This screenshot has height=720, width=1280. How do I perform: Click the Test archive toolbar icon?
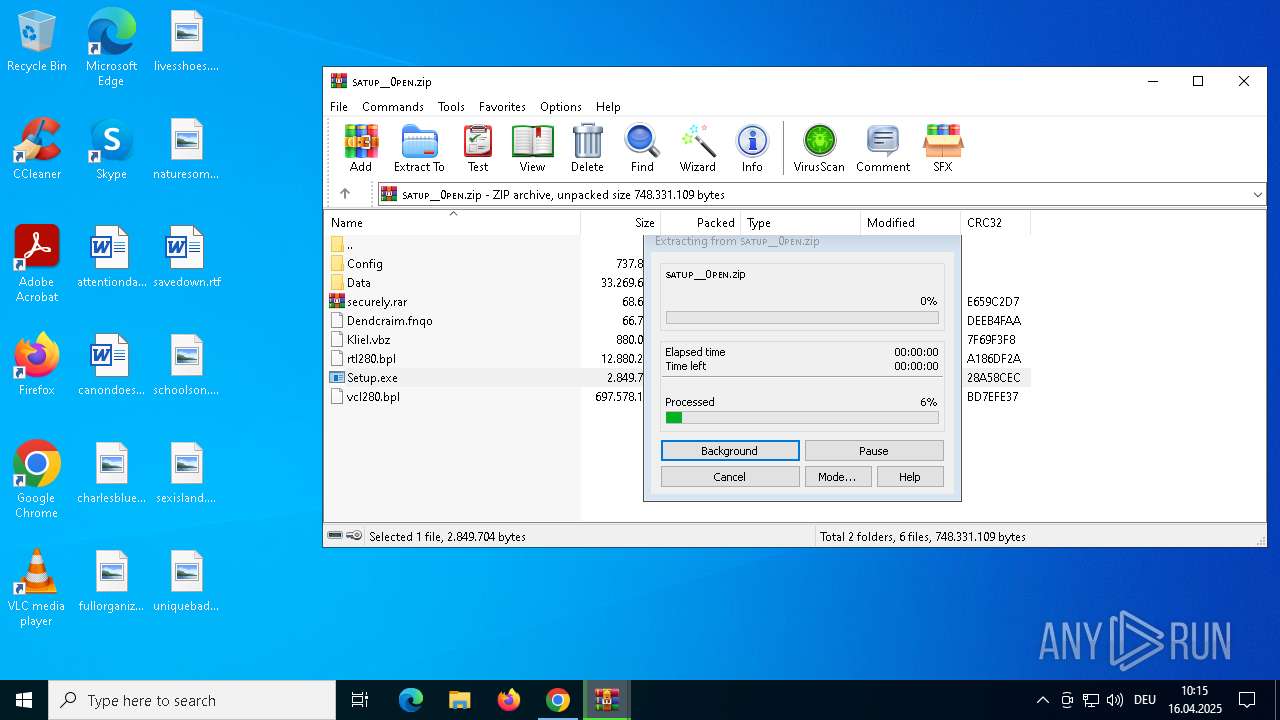tap(478, 148)
